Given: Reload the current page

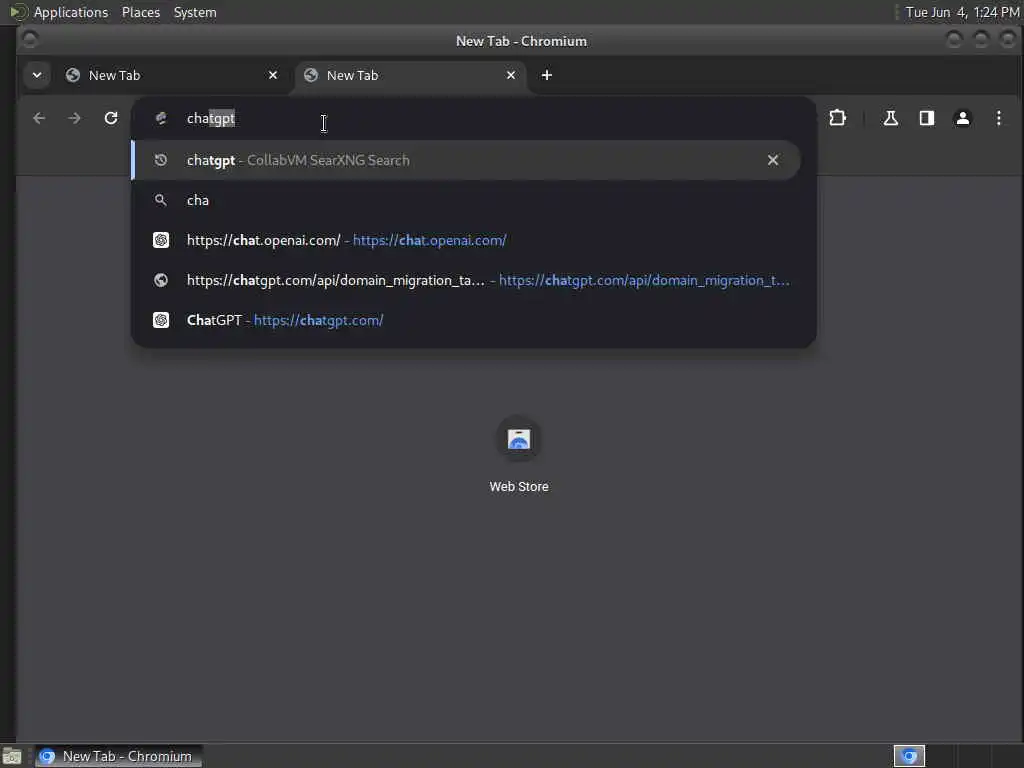Looking at the screenshot, I should [111, 118].
